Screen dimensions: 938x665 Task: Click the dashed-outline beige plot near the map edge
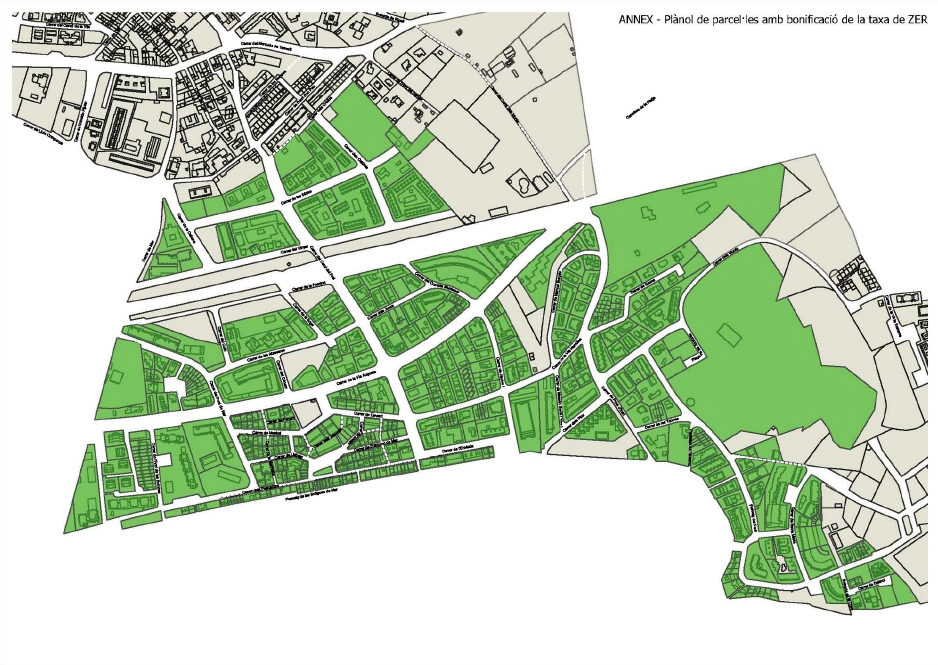576,182
